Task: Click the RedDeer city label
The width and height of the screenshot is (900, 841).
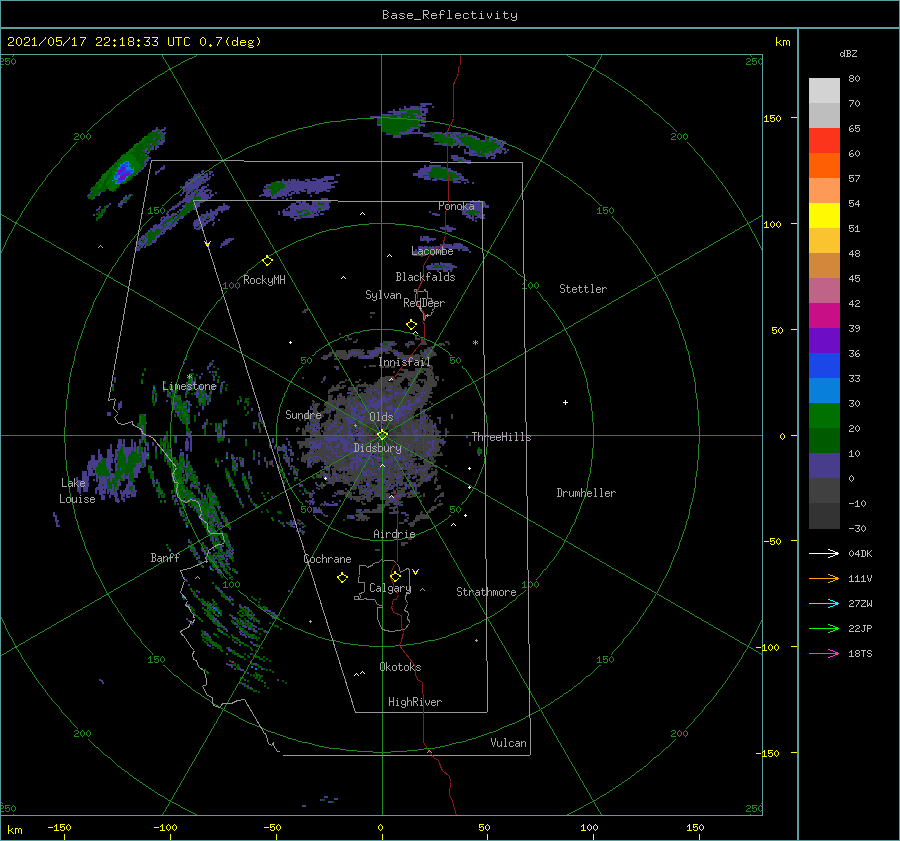Action: (x=424, y=303)
